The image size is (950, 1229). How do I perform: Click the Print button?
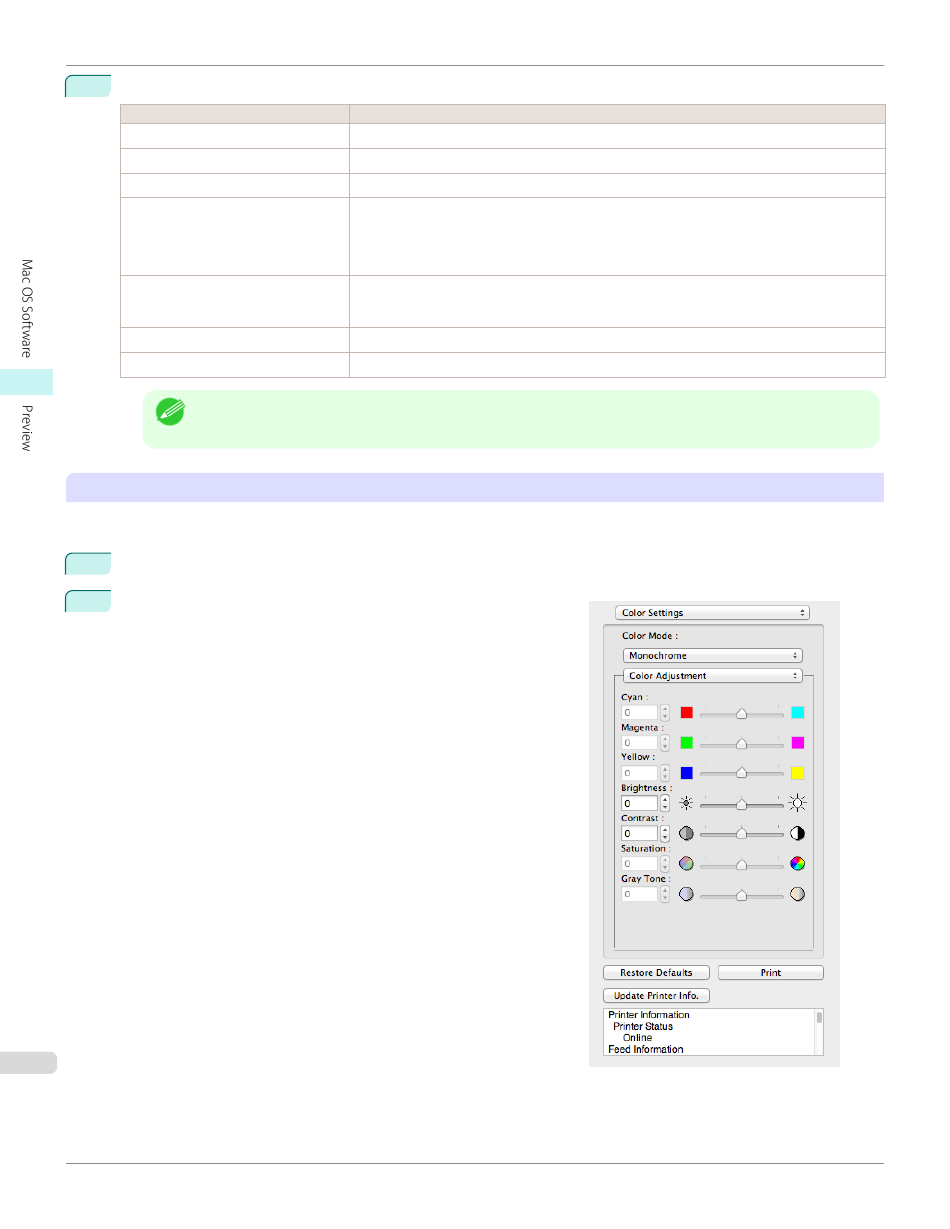click(x=771, y=973)
